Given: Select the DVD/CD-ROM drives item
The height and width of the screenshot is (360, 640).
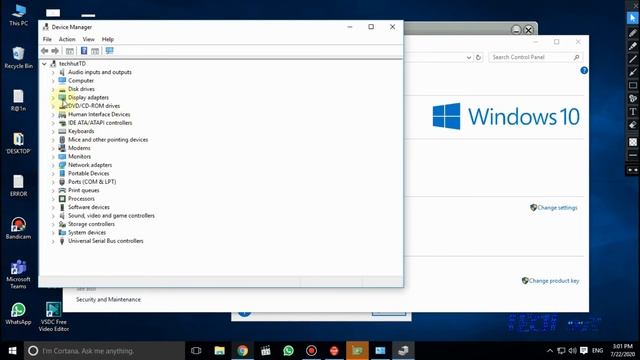Looking at the screenshot, I should 93,106.
